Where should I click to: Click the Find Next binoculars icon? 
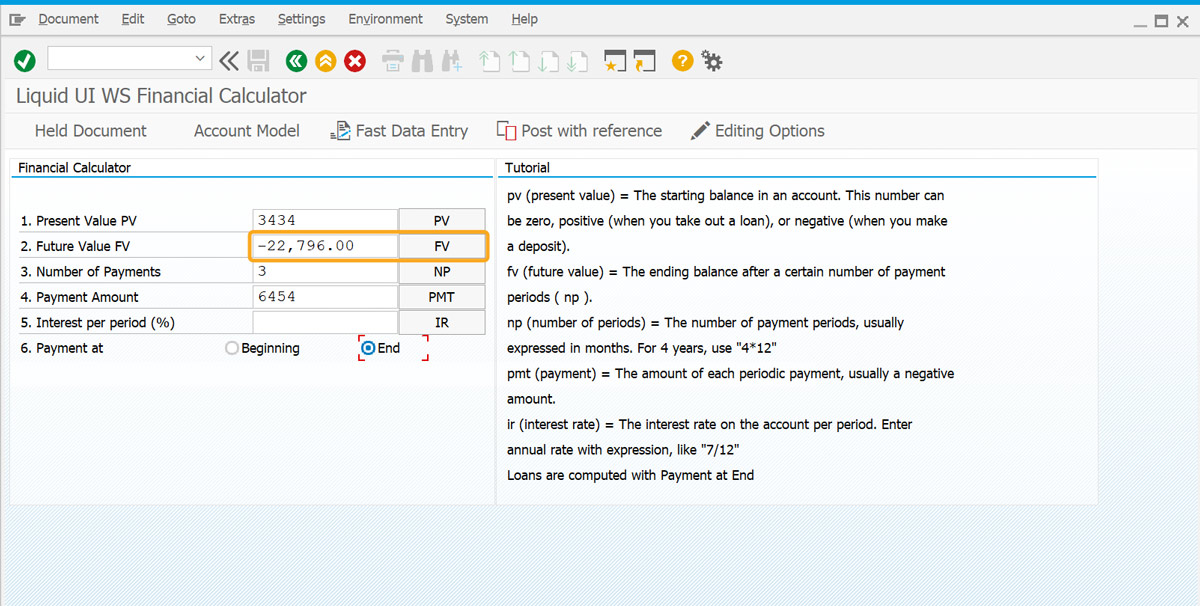coord(451,61)
